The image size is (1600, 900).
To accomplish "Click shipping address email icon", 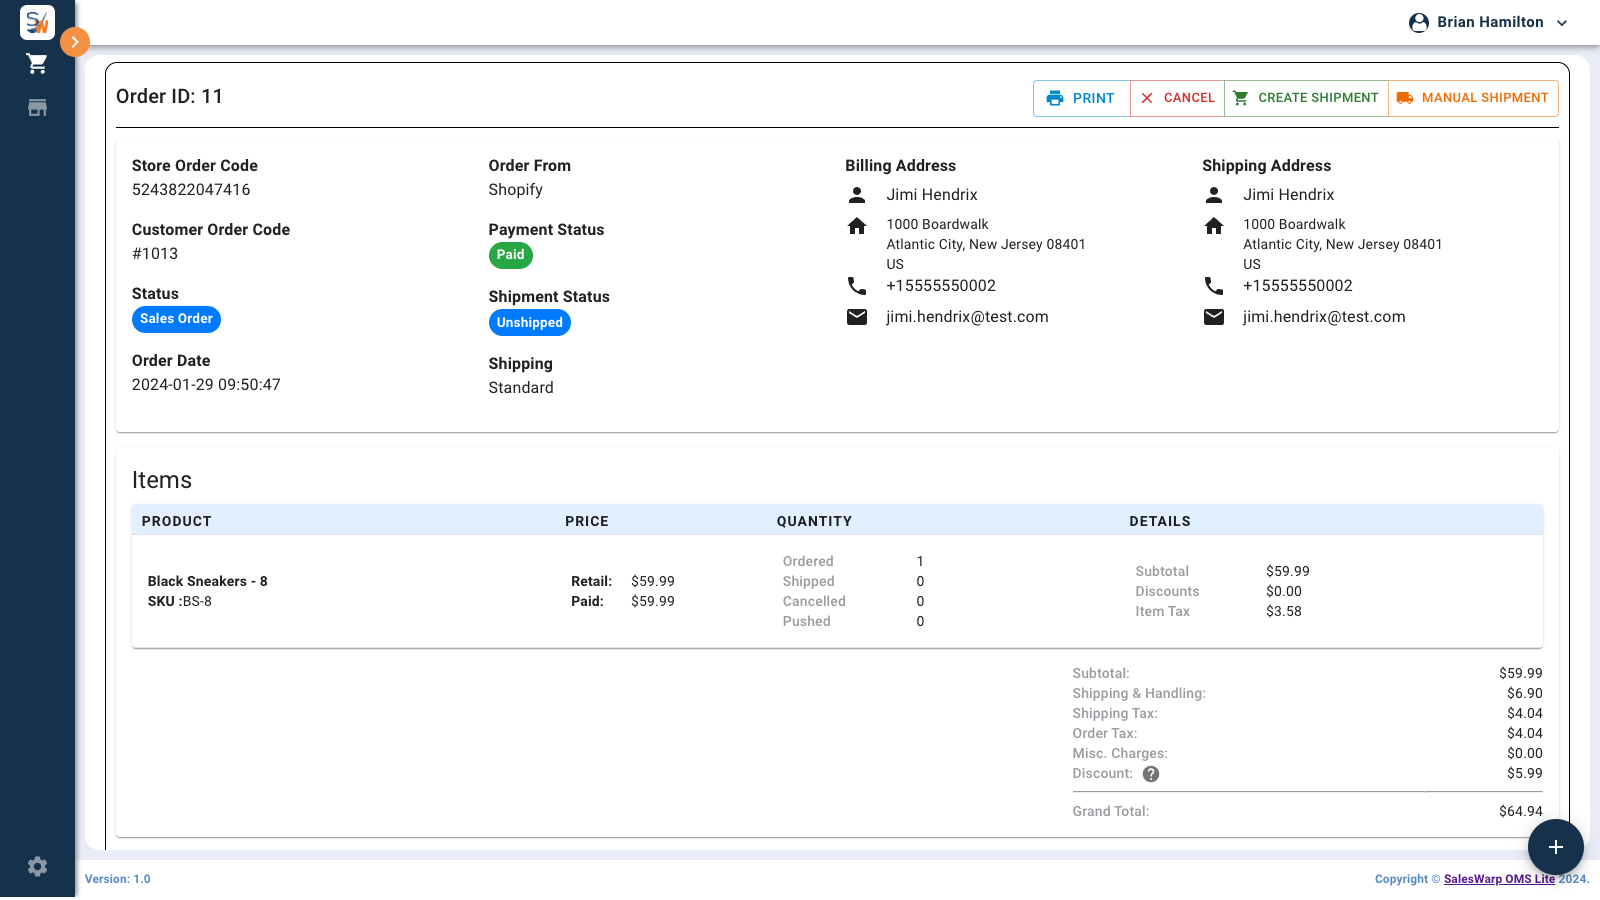I will pyautogui.click(x=1214, y=317).
